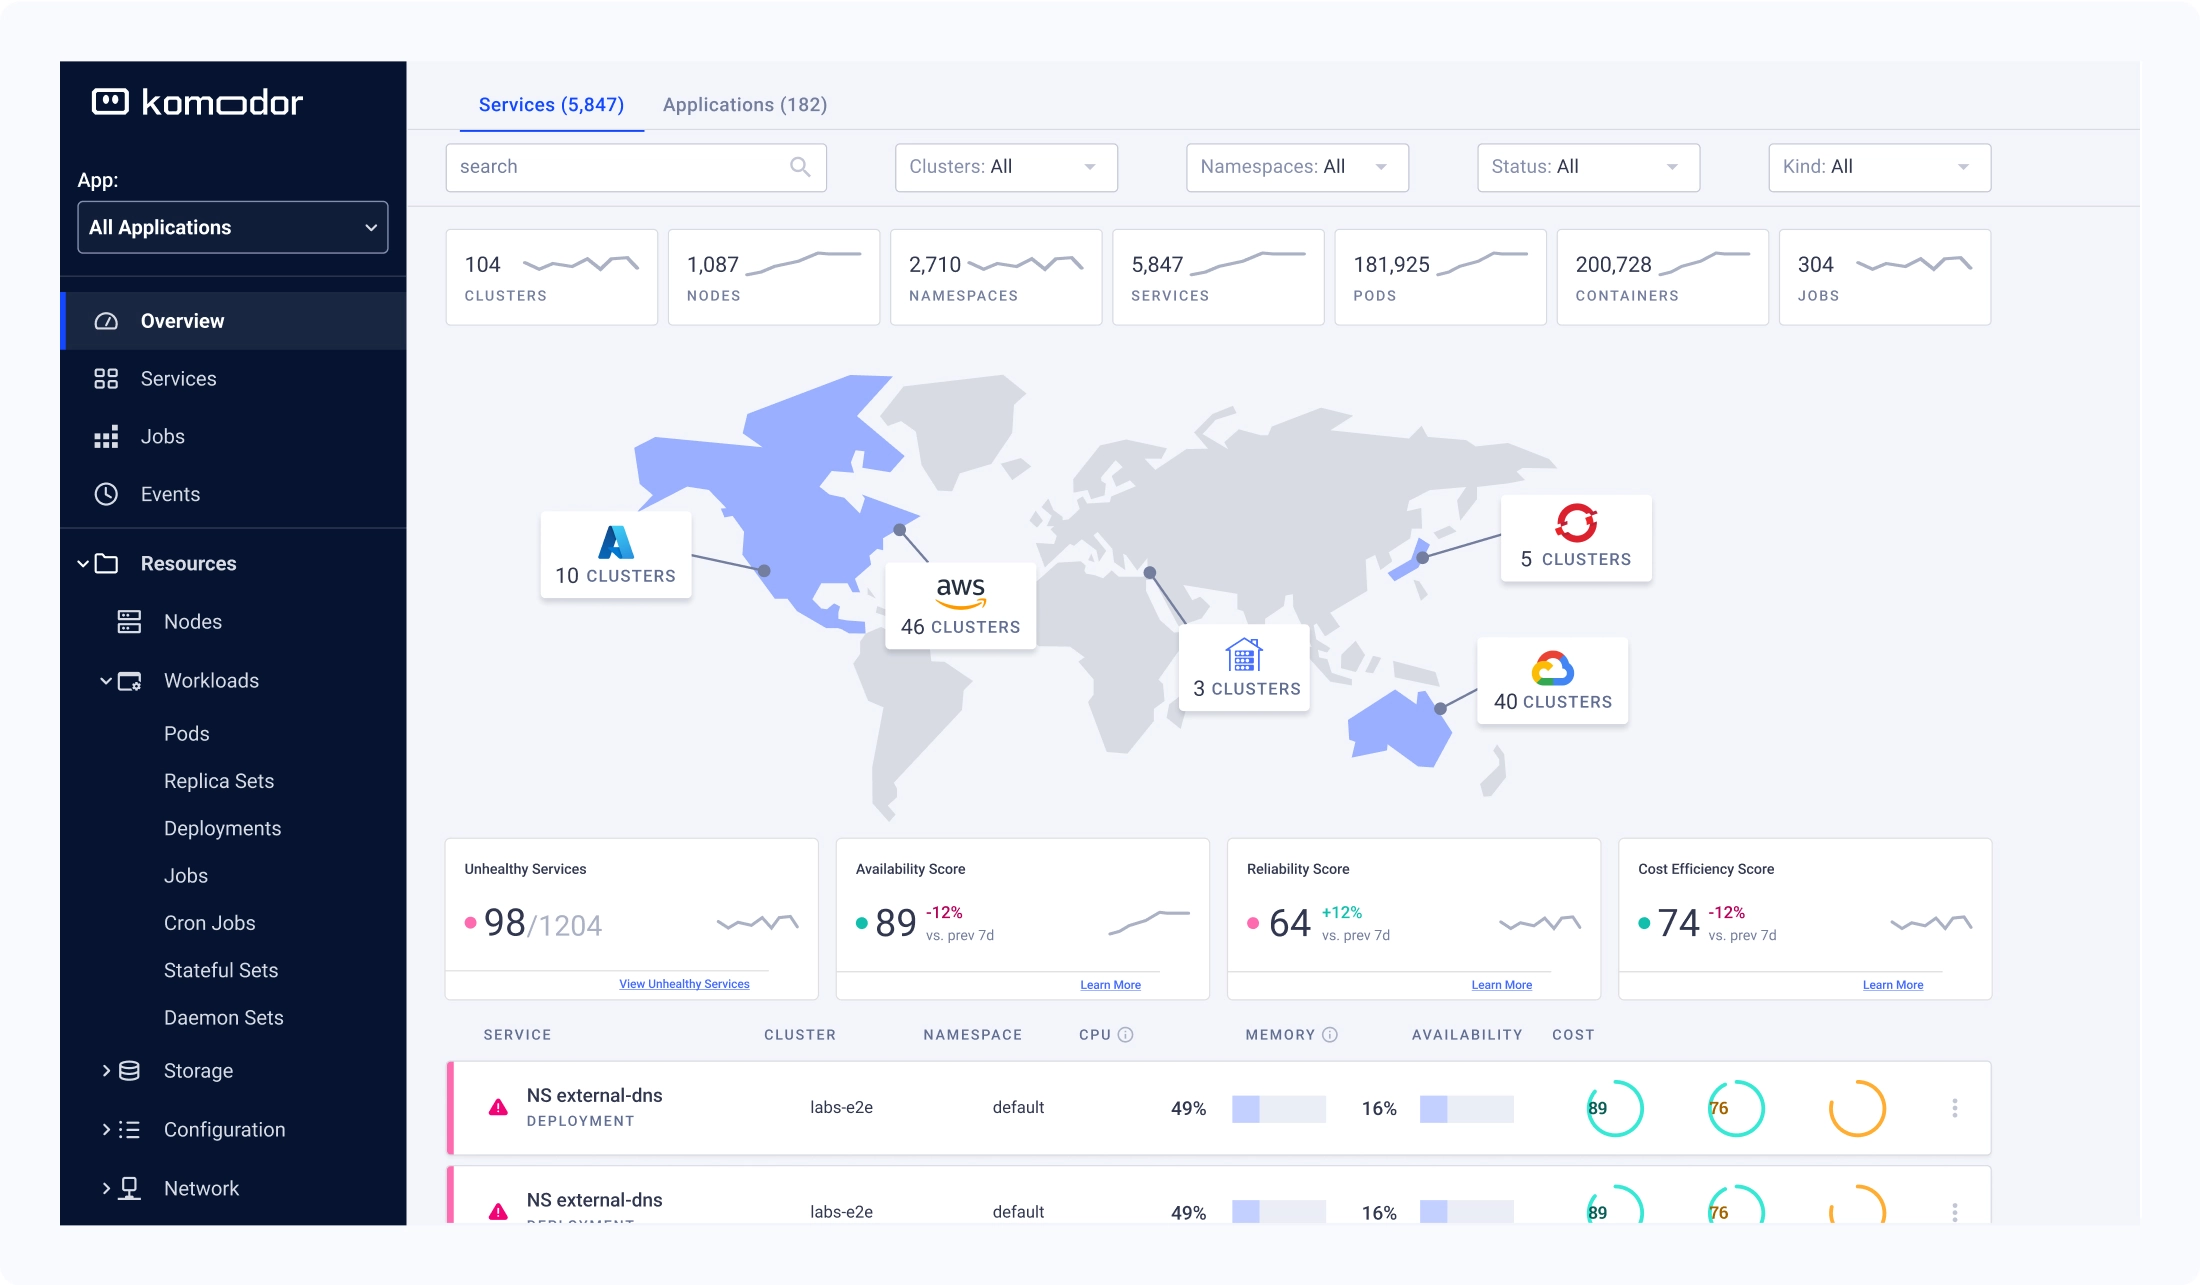The height and width of the screenshot is (1285, 2200).
Task: Open Jobs under Workloads
Action: (x=186, y=876)
